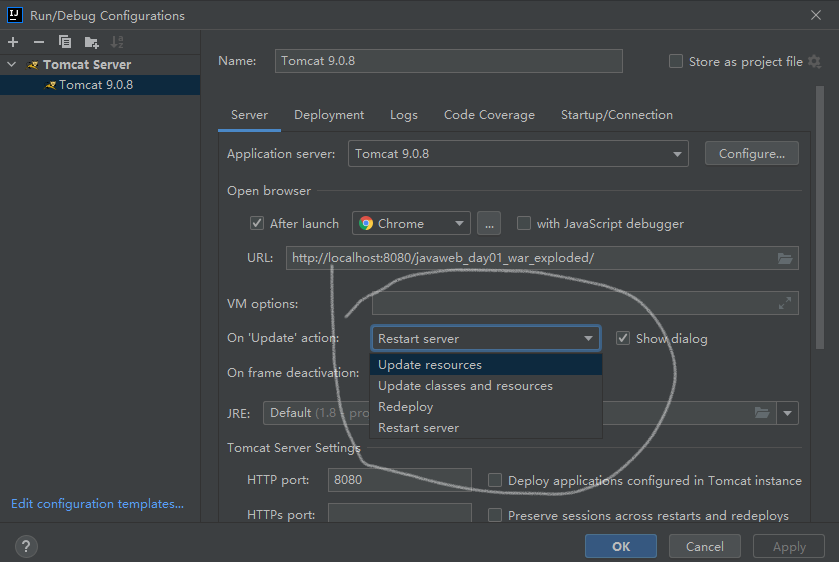Enable Preserve sessions across restarts
Screen dimensions: 839x562
tap(495, 515)
